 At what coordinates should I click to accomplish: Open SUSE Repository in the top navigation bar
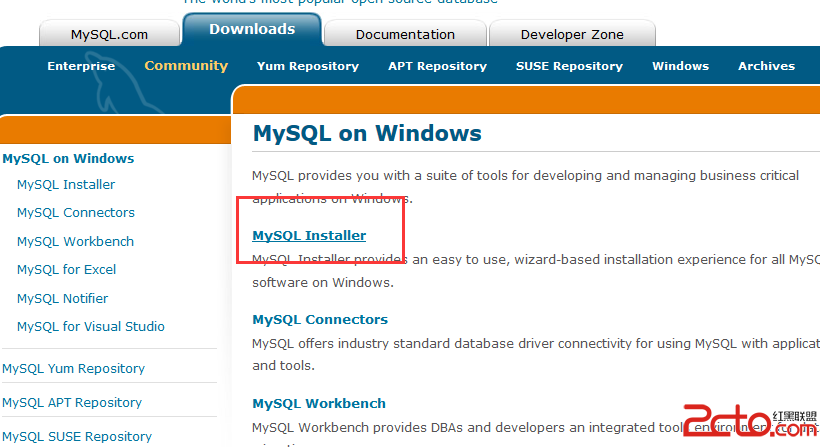click(x=570, y=66)
